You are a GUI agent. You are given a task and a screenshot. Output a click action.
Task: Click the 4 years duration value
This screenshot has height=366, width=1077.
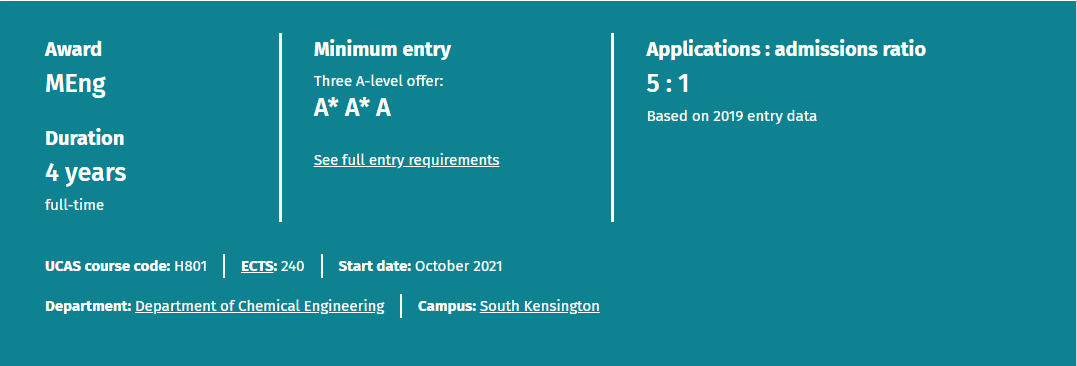coord(85,172)
